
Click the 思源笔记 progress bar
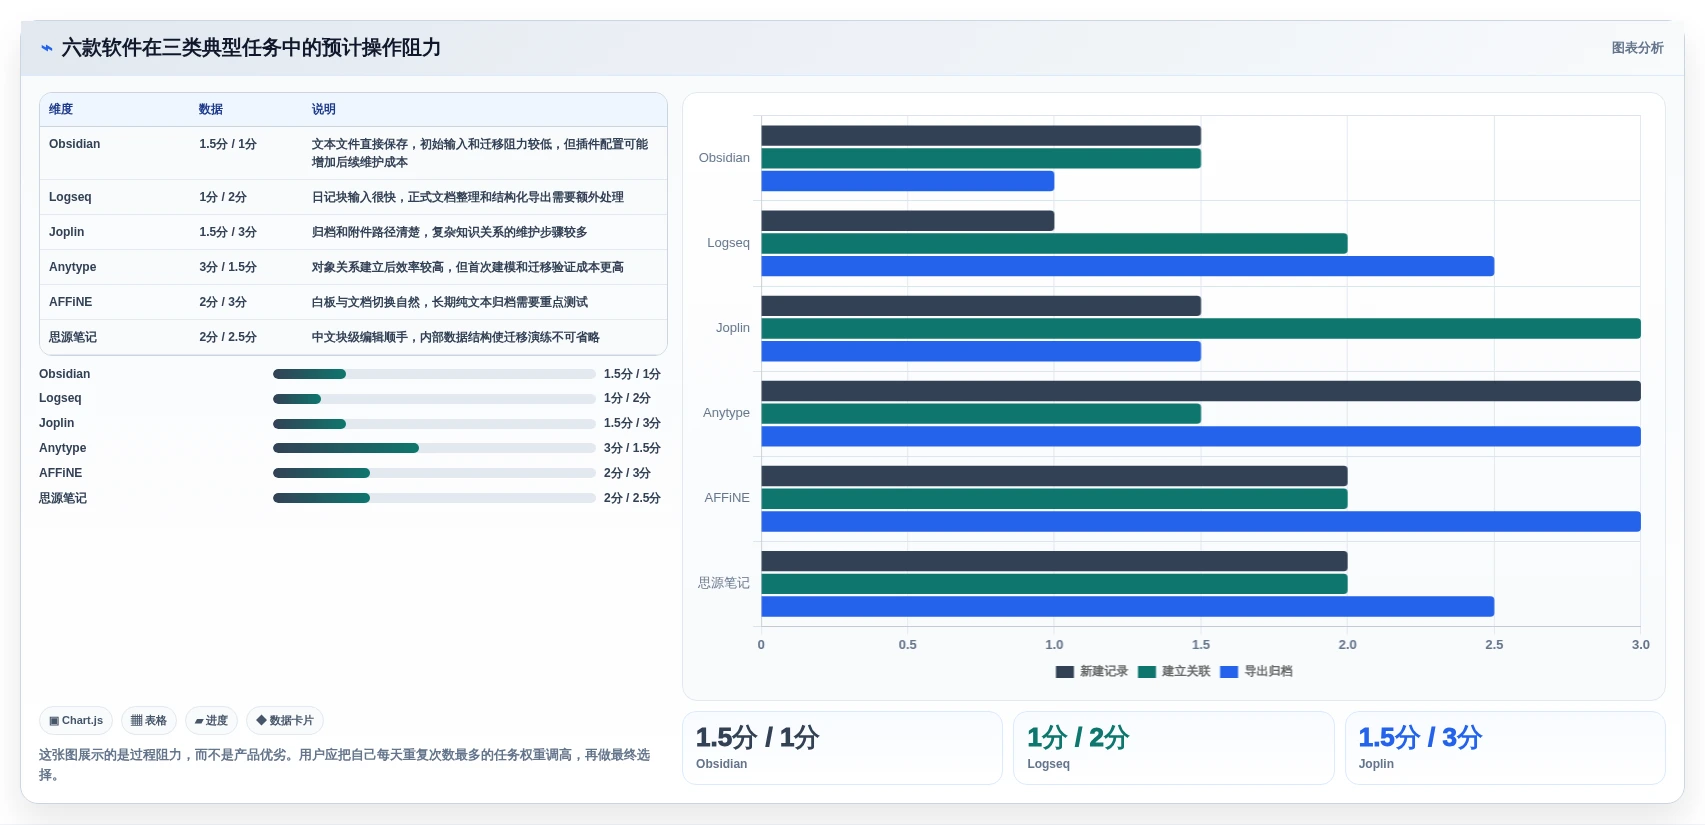point(434,498)
